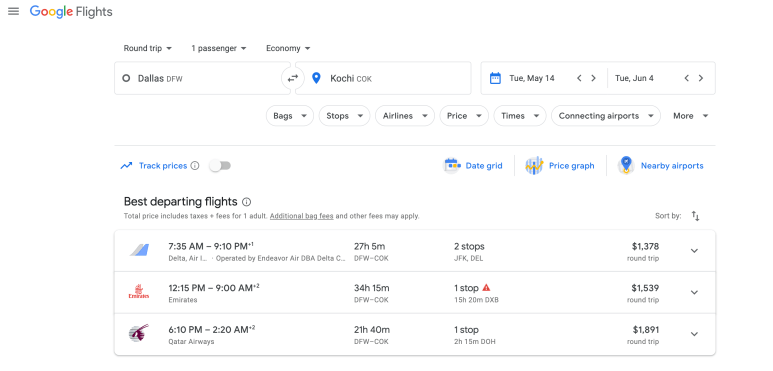Click the Emirates airline logo
Image resolution: width=773 pixels, height=371 pixels.
click(x=139, y=292)
